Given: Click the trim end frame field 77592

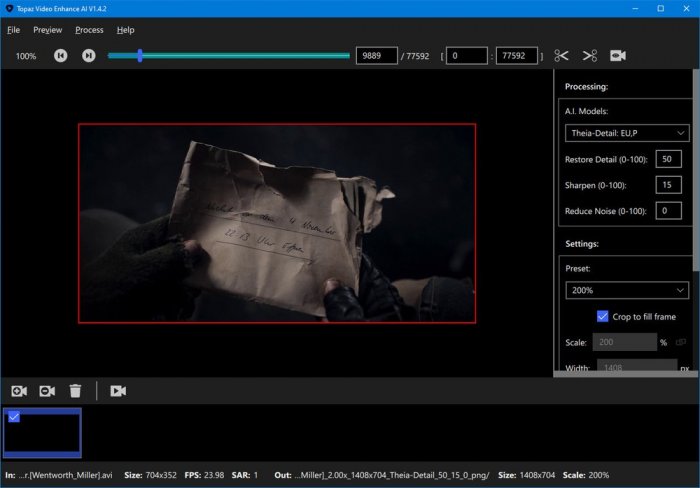Looking at the screenshot, I should tap(517, 56).
